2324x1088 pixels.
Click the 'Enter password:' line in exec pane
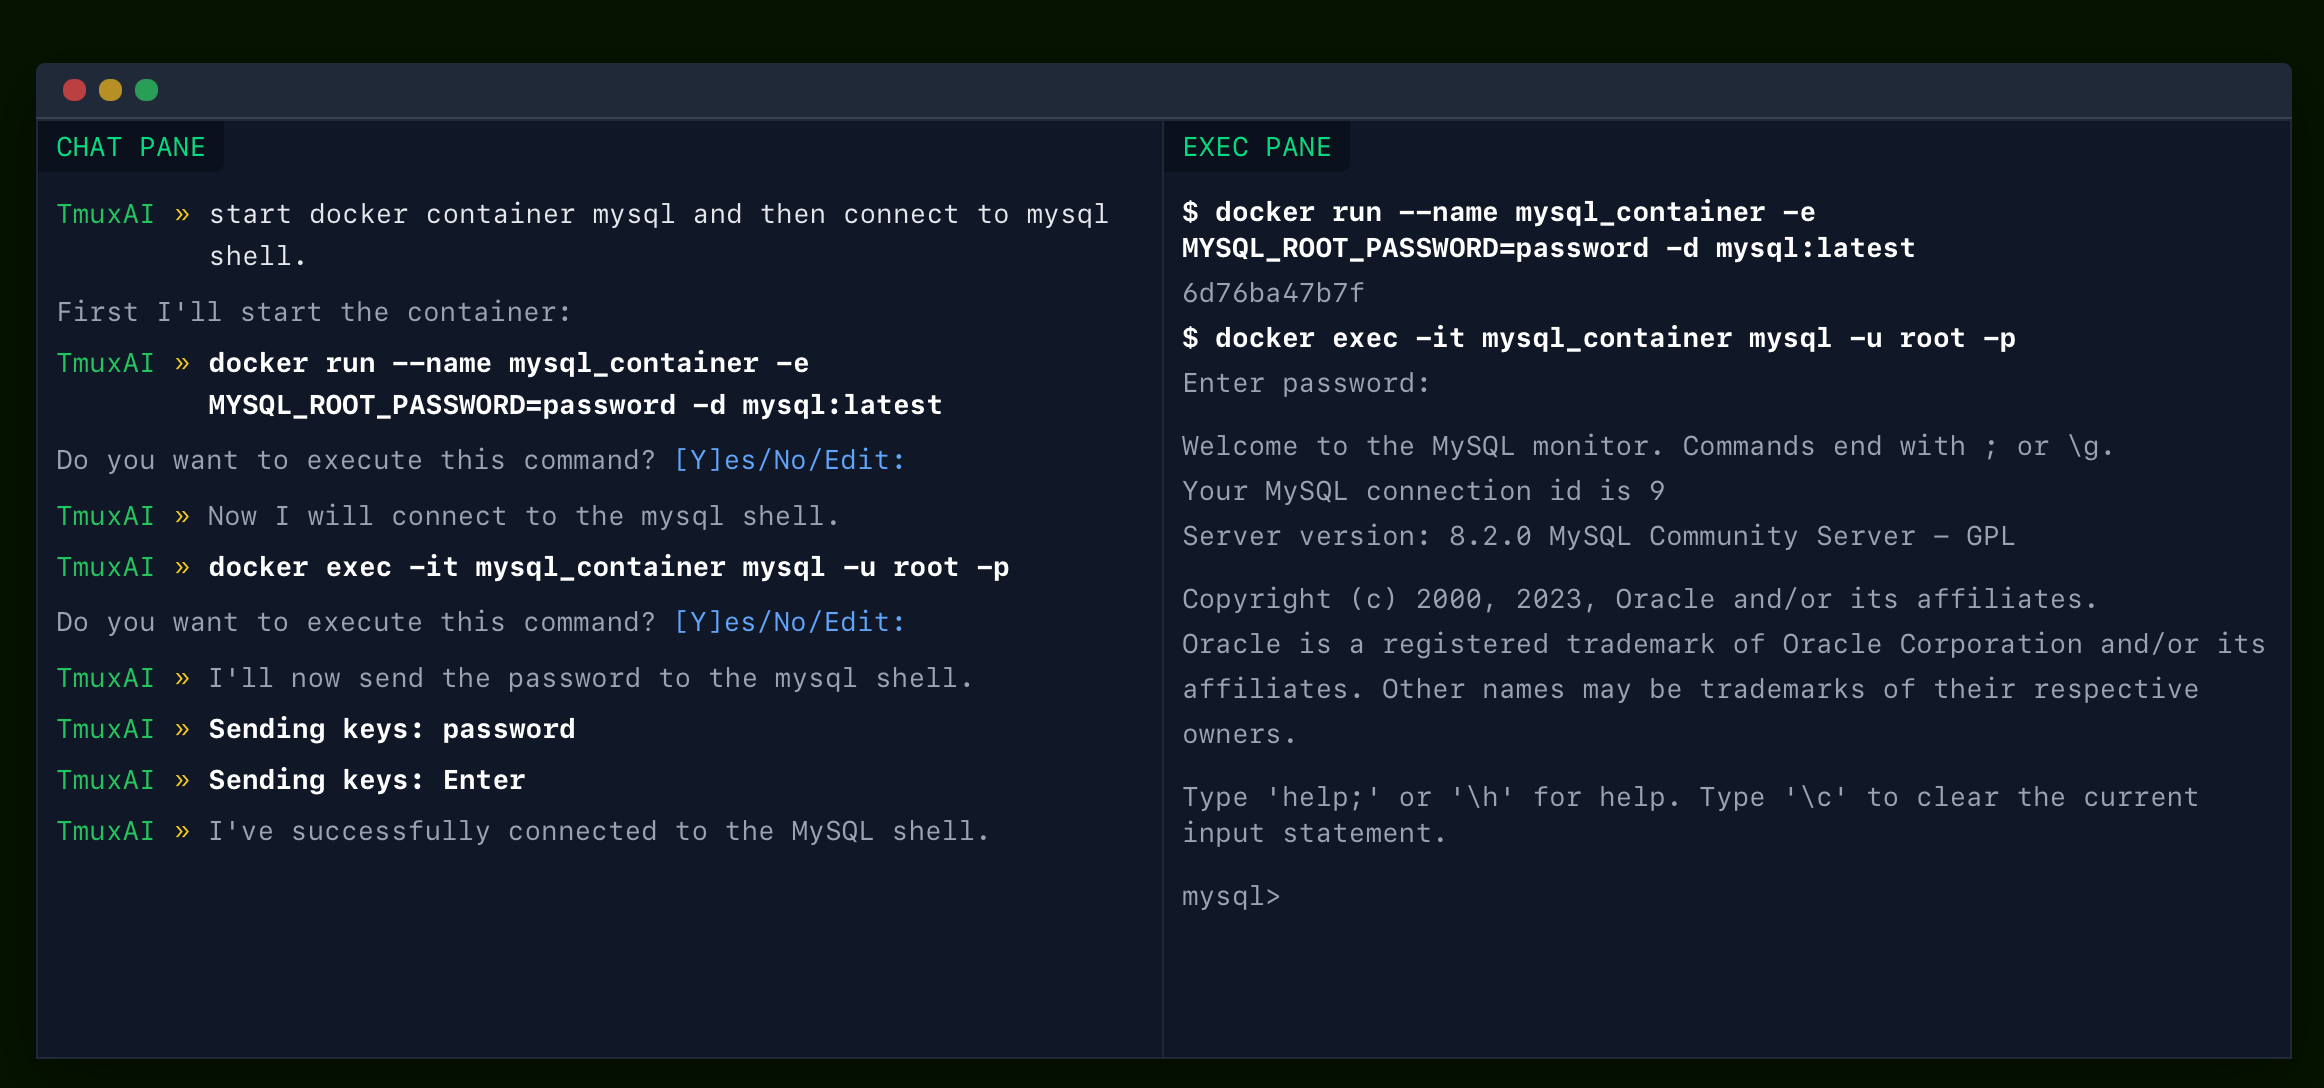(x=1306, y=383)
